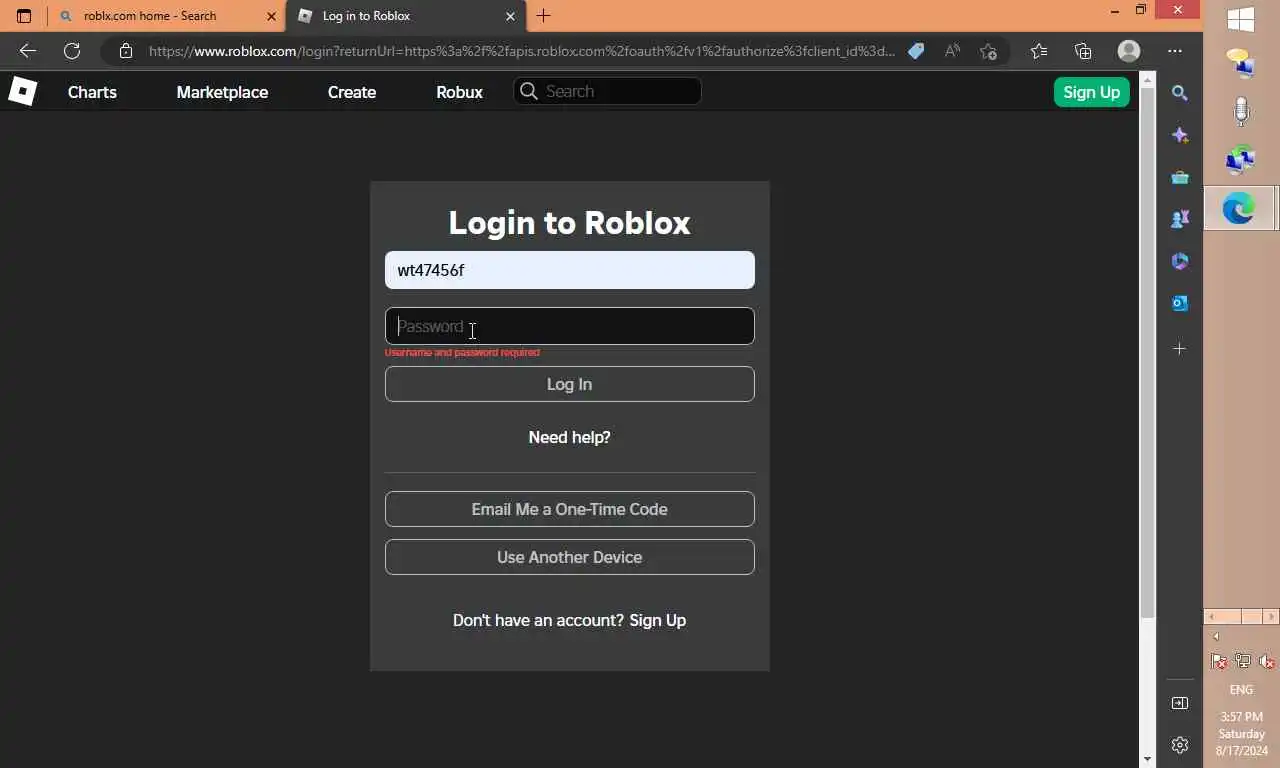Screen dimensions: 1280x768
Task: Click Email Me a One-Time Code
Action: 570,509
